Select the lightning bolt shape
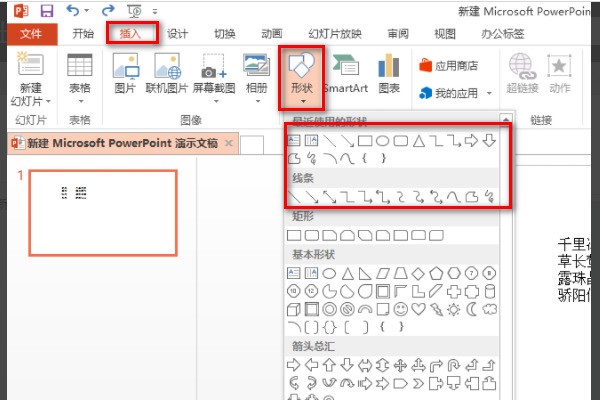 coord(436,309)
